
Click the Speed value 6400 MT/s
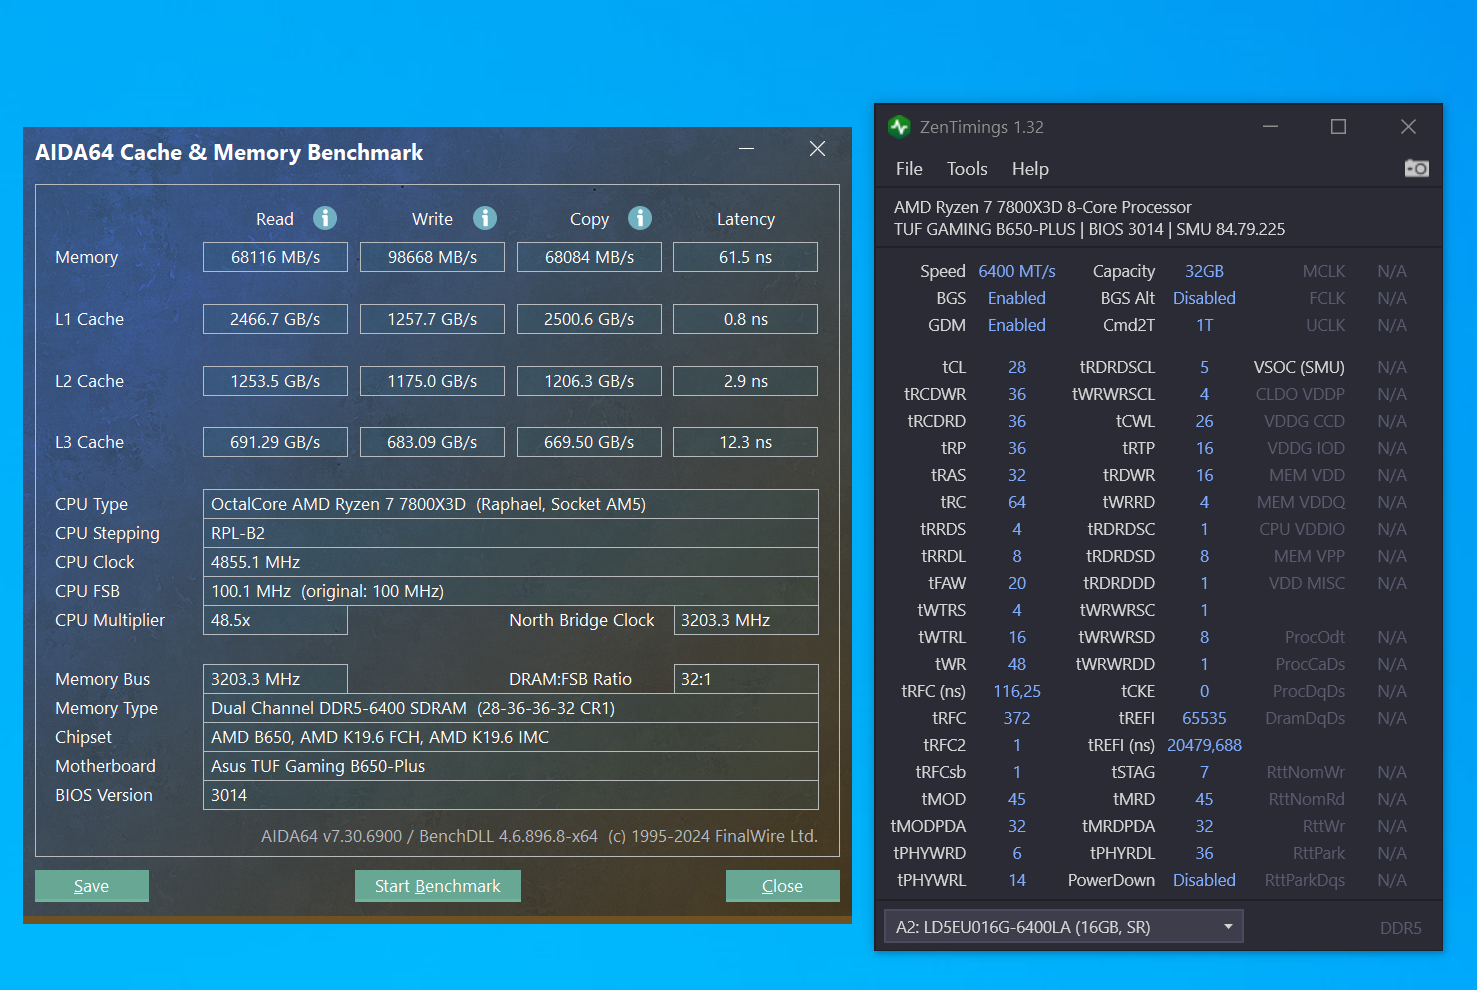pos(1017,271)
